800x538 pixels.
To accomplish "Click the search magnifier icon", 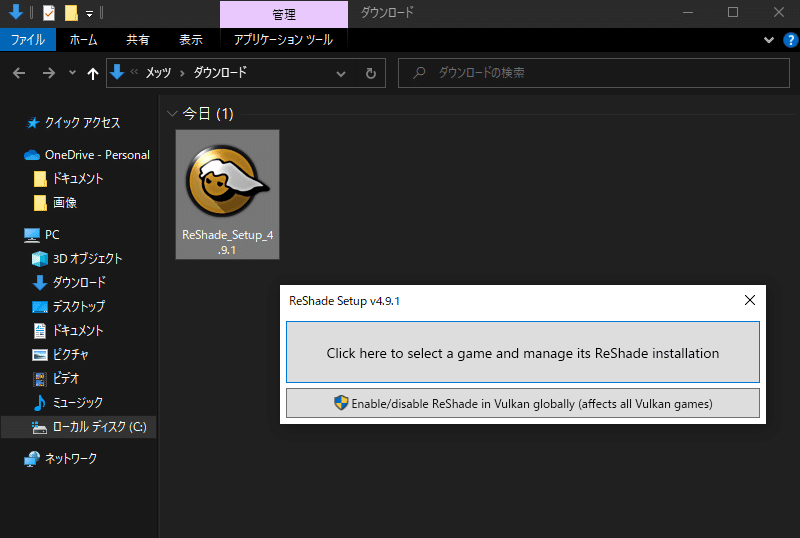I will (x=419, y=73).
